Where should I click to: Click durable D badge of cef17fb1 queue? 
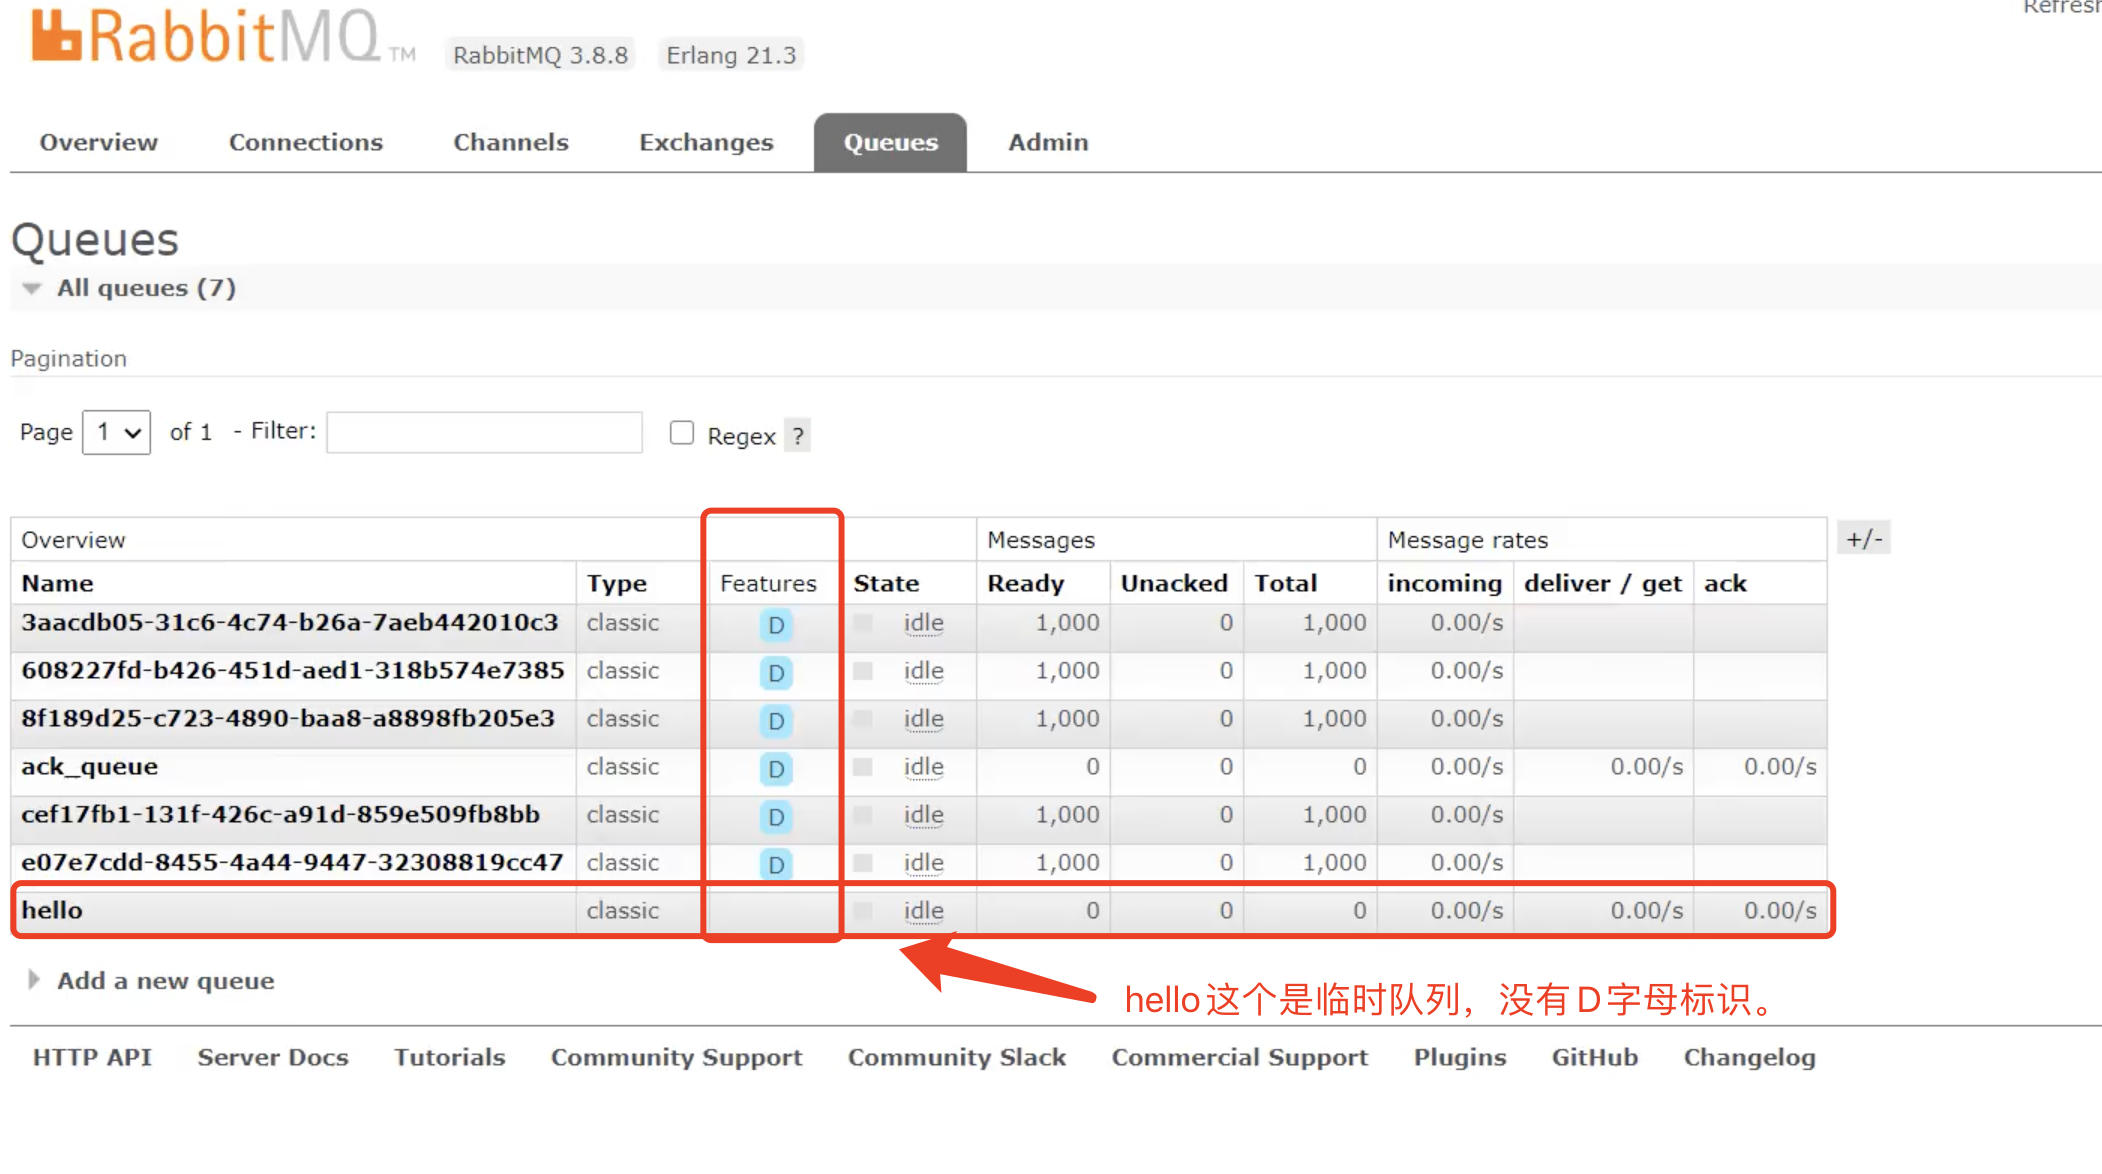[x=776, y=817]
